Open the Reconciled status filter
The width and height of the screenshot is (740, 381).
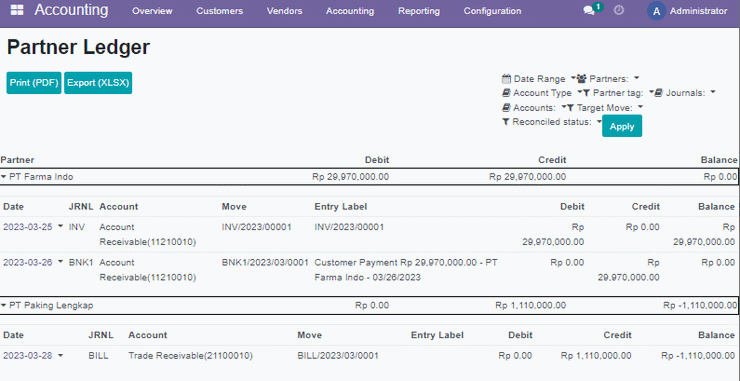pyautogui.click(x=551, y=122)
